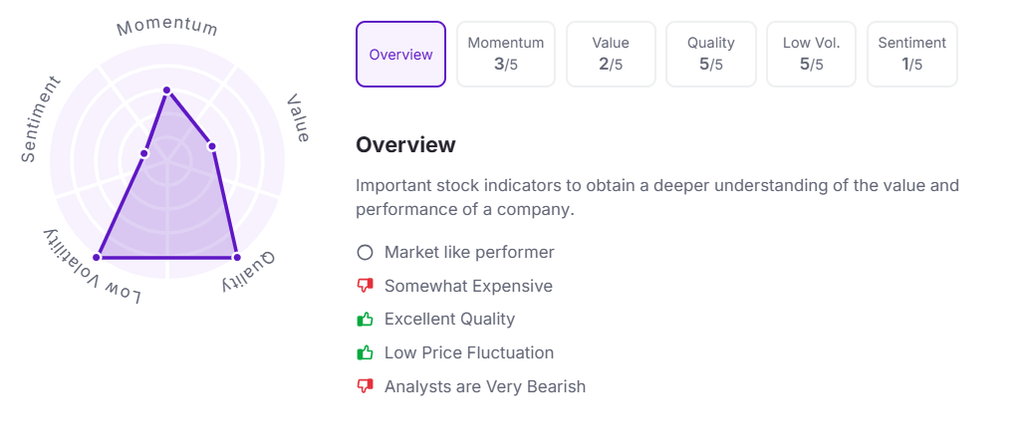
Task: Click the Momentum data point on radar chart
Action: pos(167,91)
